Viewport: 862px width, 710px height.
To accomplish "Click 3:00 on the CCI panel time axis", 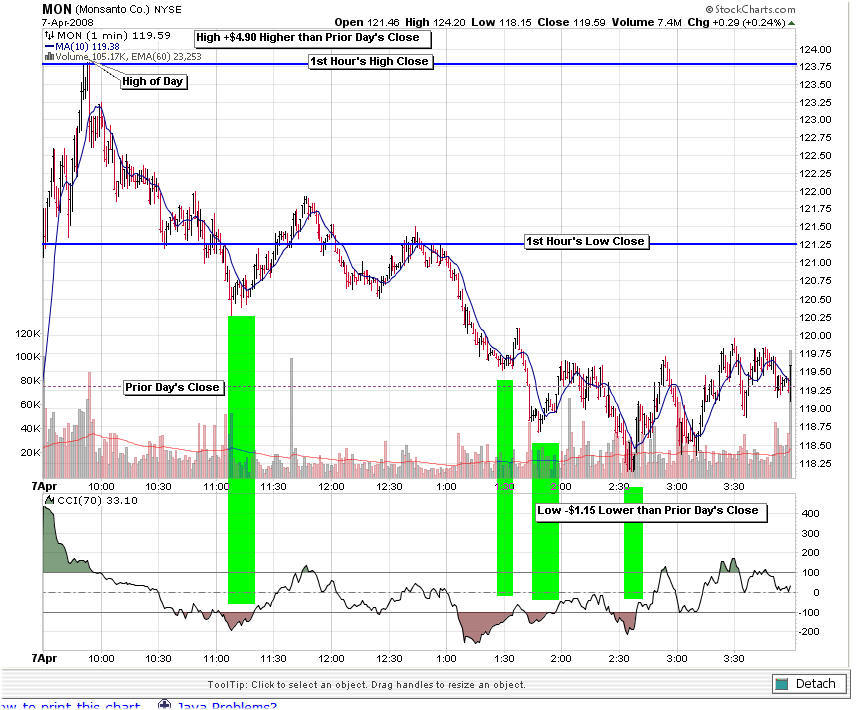I will click(x=676, y=658).
